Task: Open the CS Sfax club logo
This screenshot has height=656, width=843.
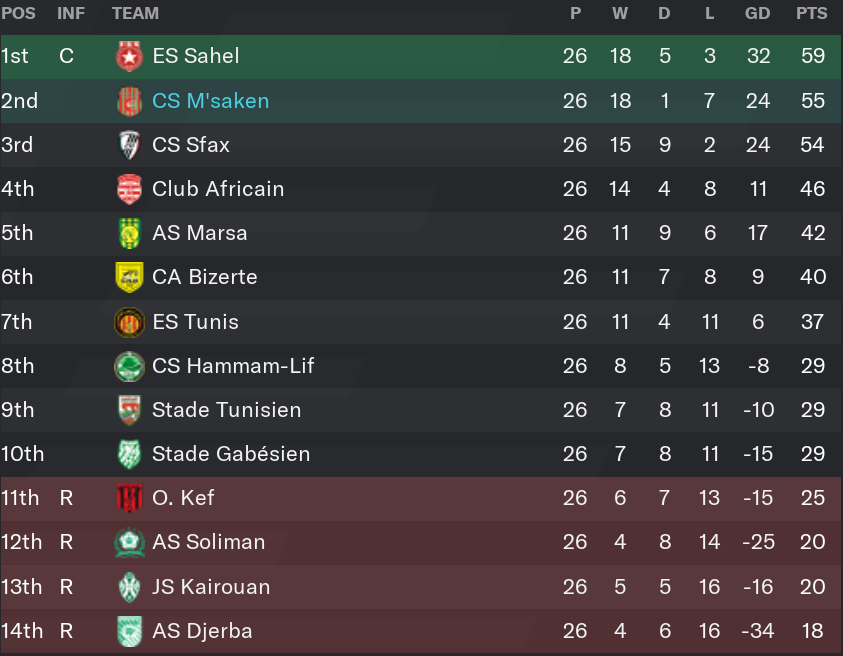Action: click(129, 145)
